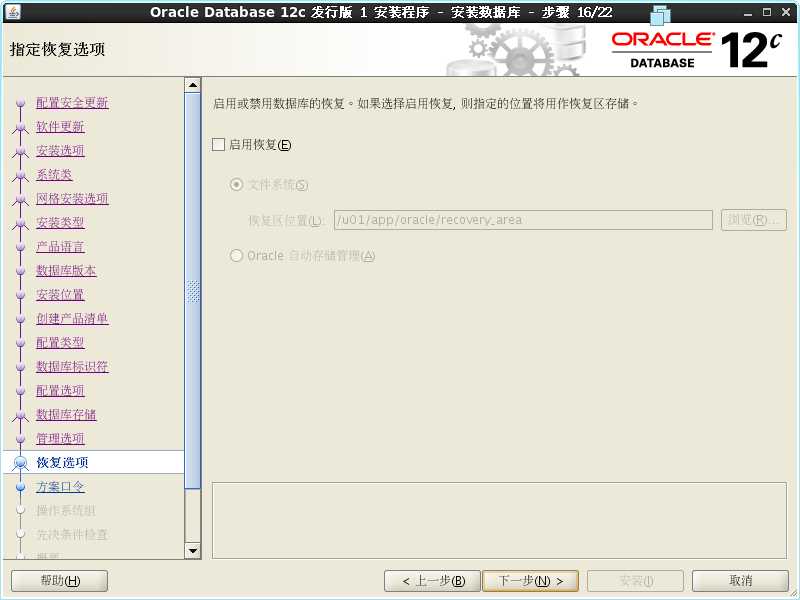Click step bullet icon beside 网格安装选项

(x=20, y=199)
